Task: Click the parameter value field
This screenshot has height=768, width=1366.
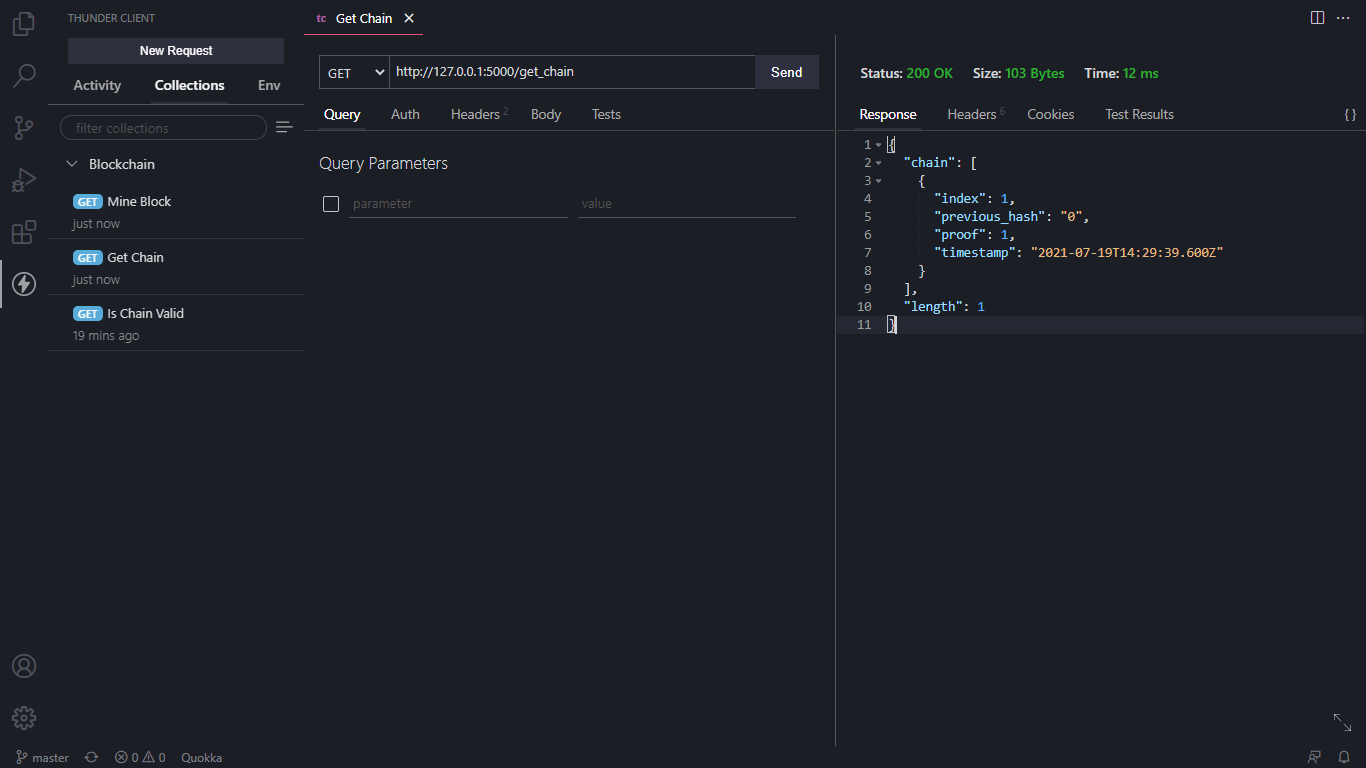Action: click(687, 204)
